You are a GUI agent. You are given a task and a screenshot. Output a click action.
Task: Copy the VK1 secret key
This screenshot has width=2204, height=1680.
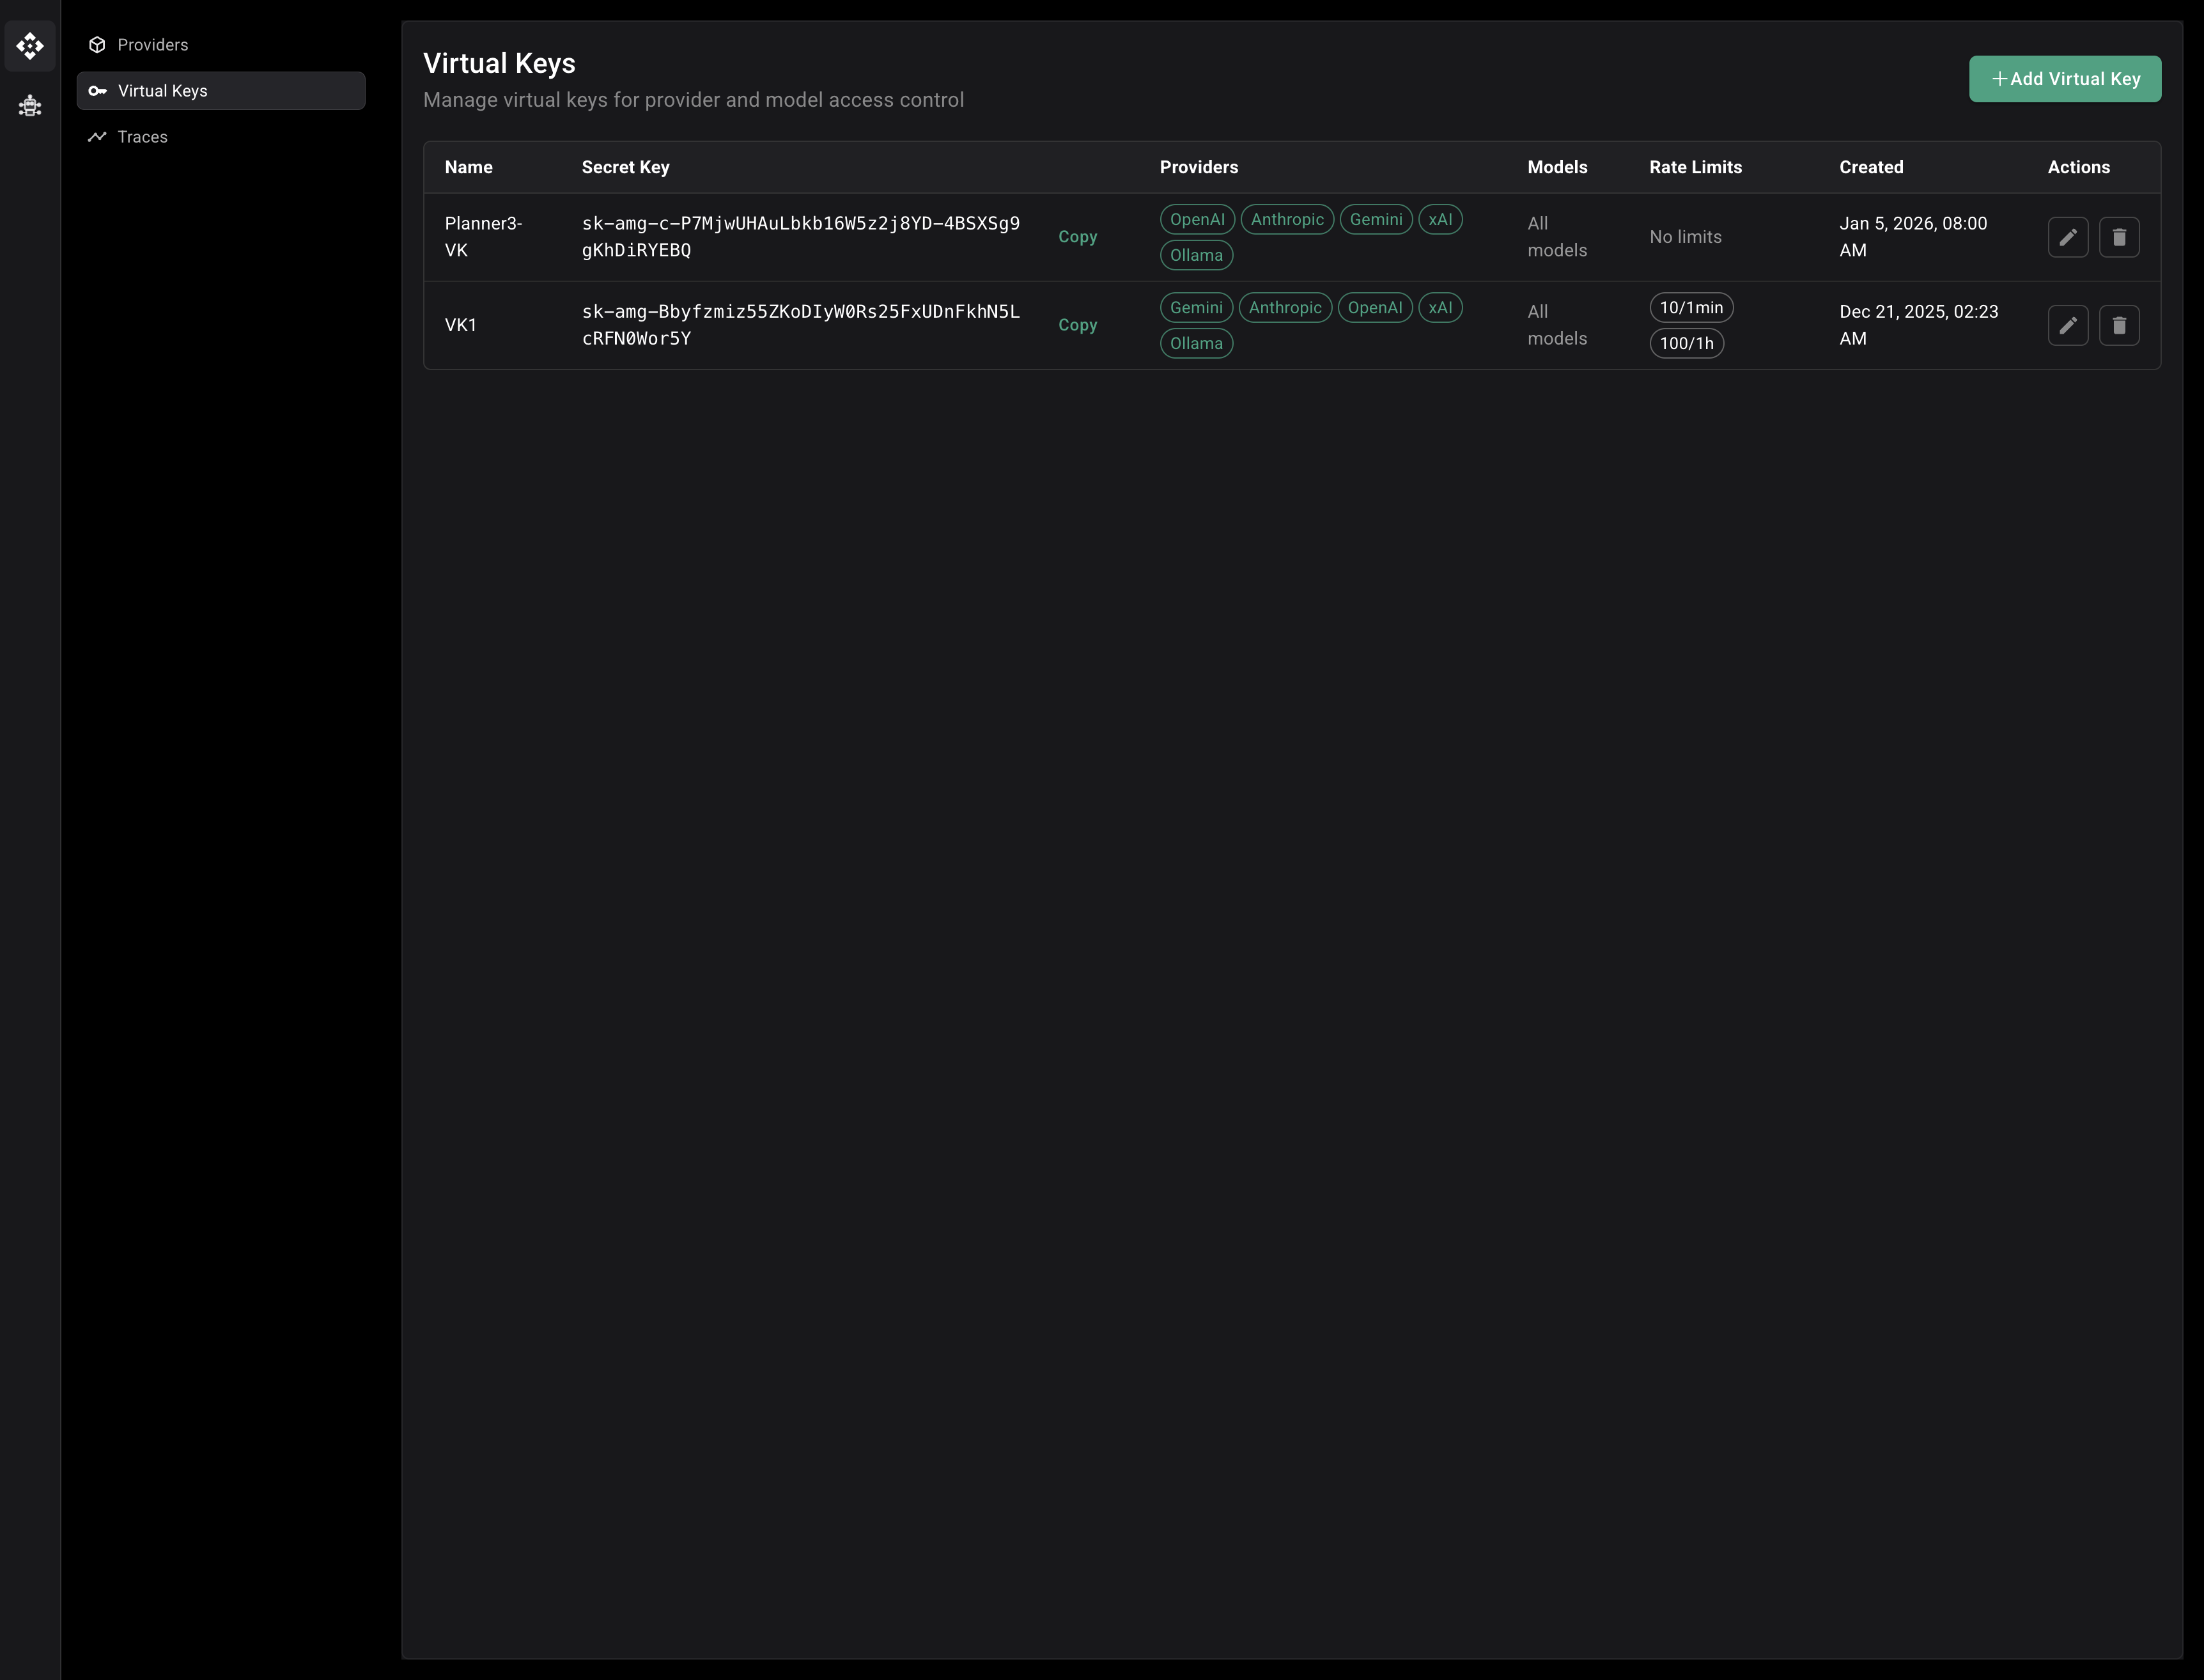click(1077, 325)
